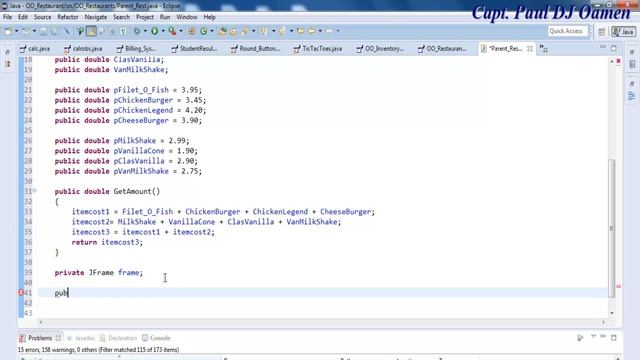The image size is (640, 360).
Task: Open the Debug dropdown arrow
Action: pos(145,31)
